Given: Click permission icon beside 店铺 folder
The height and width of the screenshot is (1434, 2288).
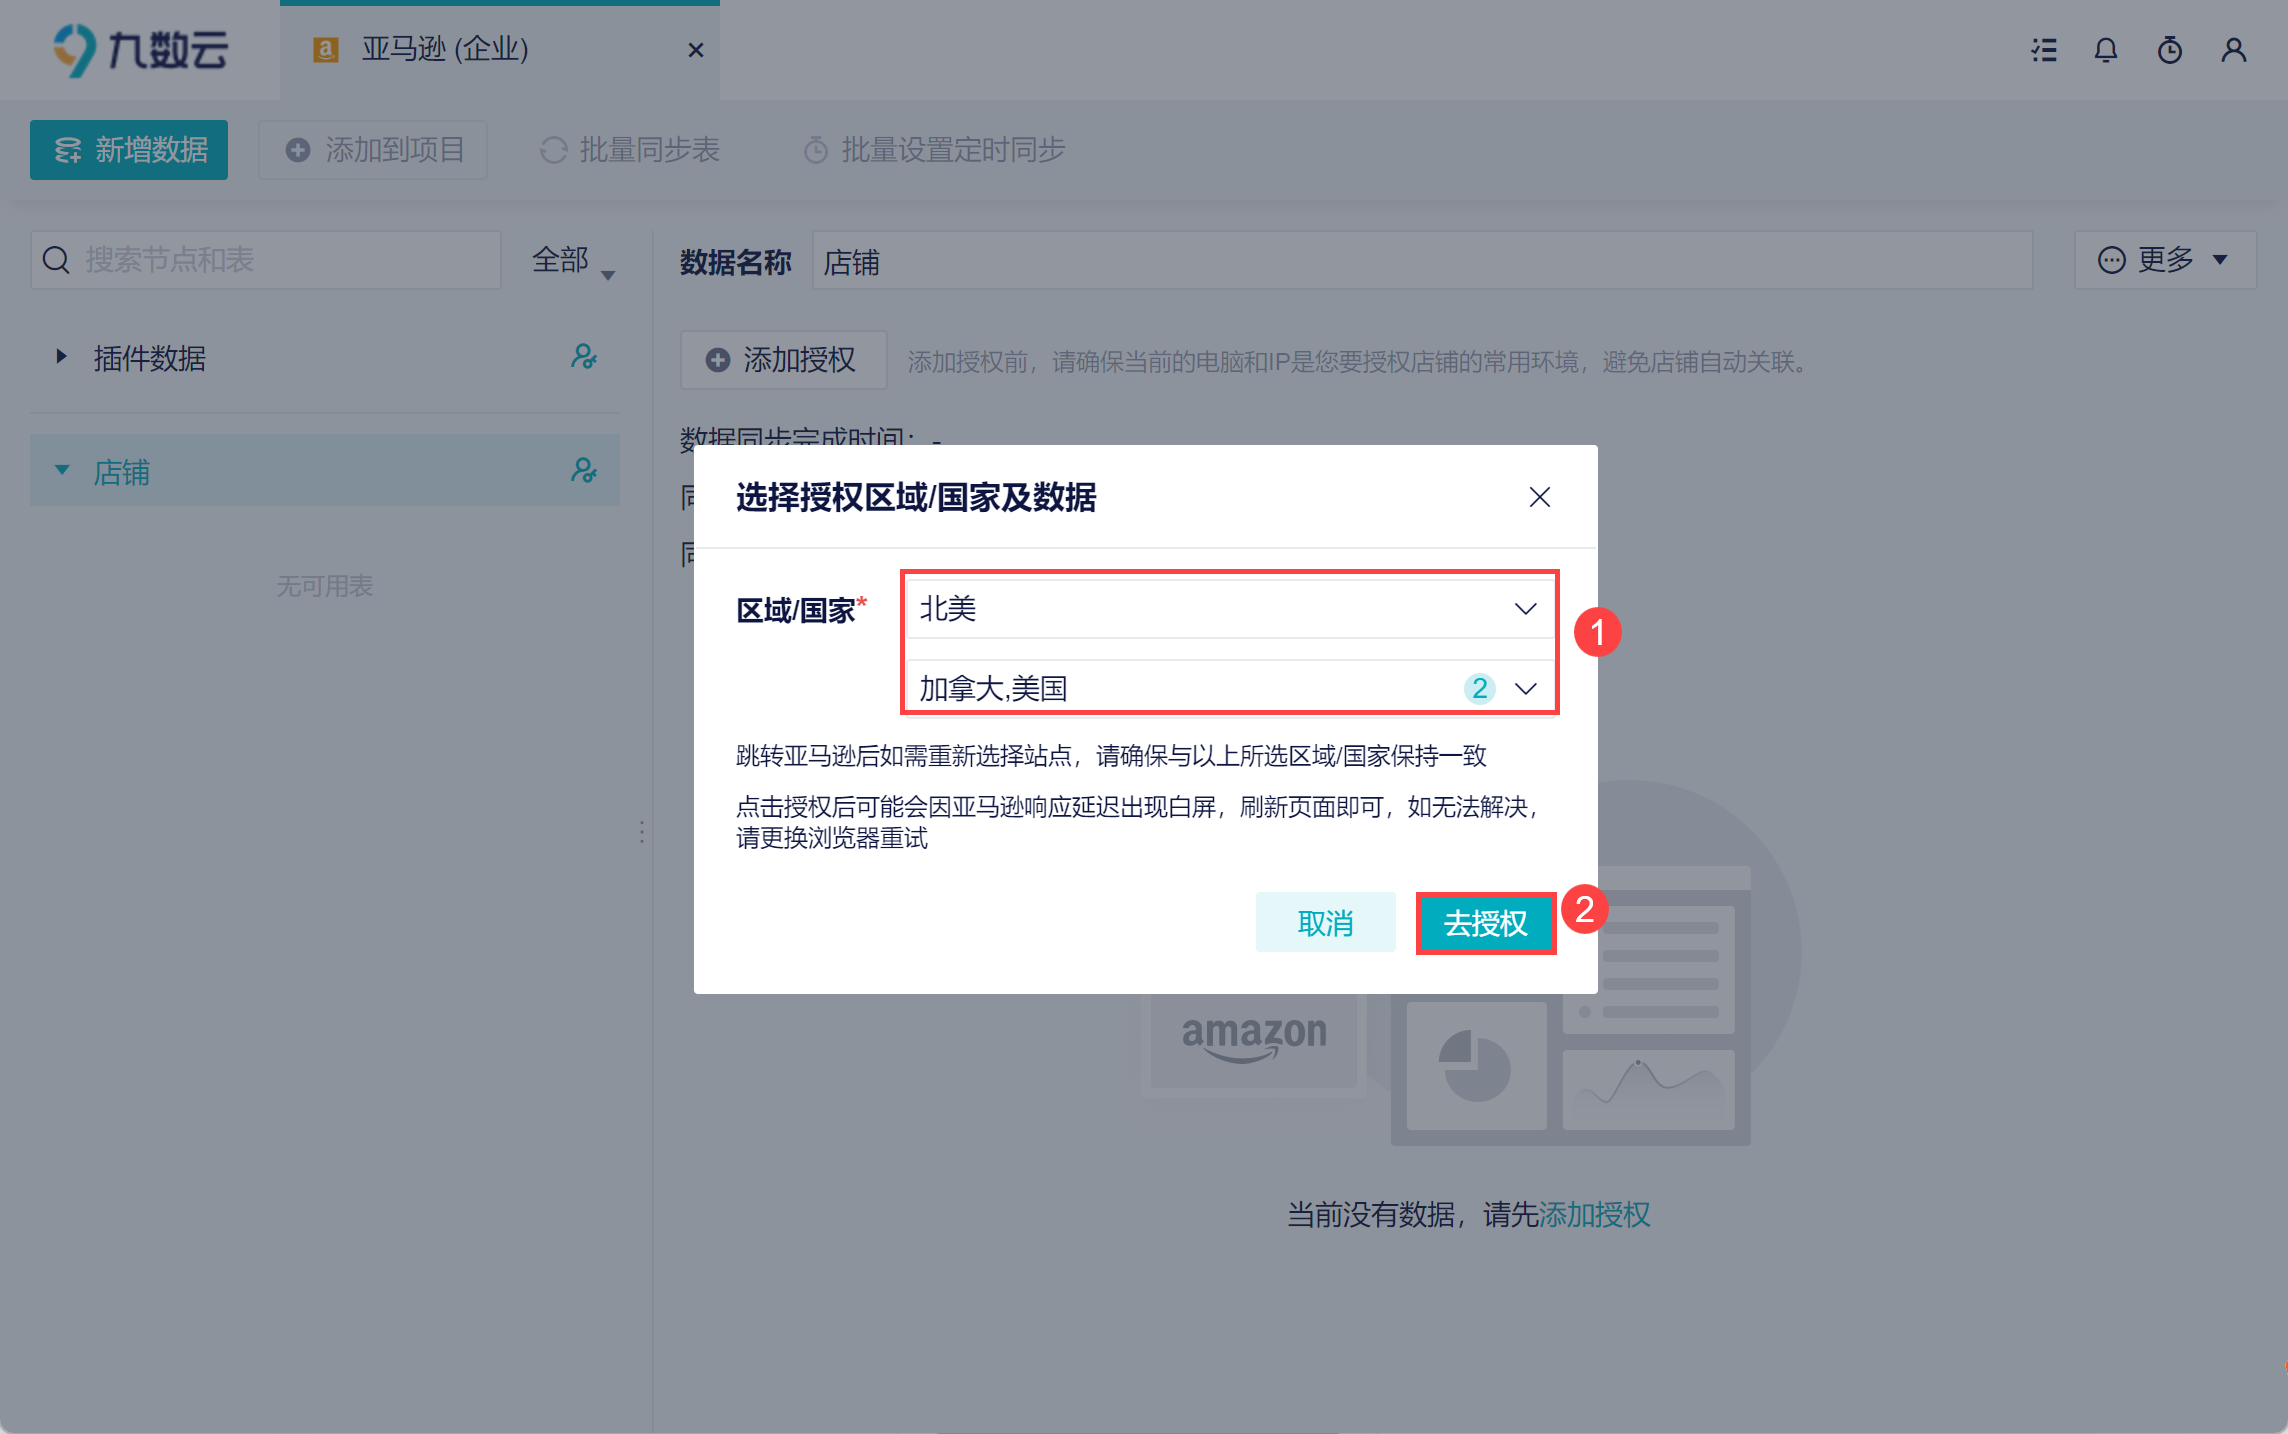Looking at the screenshot, I should point(584,470).
